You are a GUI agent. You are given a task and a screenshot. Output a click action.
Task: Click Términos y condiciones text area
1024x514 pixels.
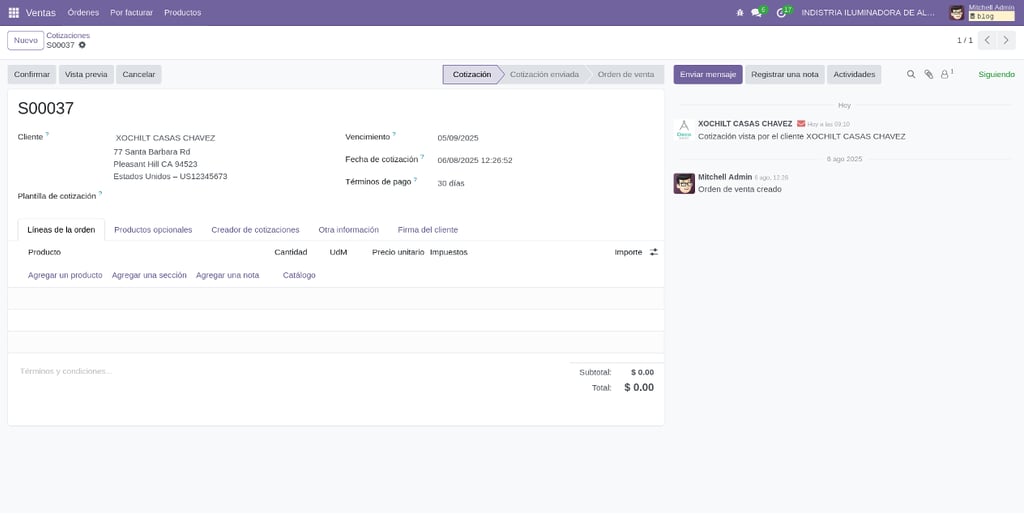pyautogui.click(x=287, y=371)
